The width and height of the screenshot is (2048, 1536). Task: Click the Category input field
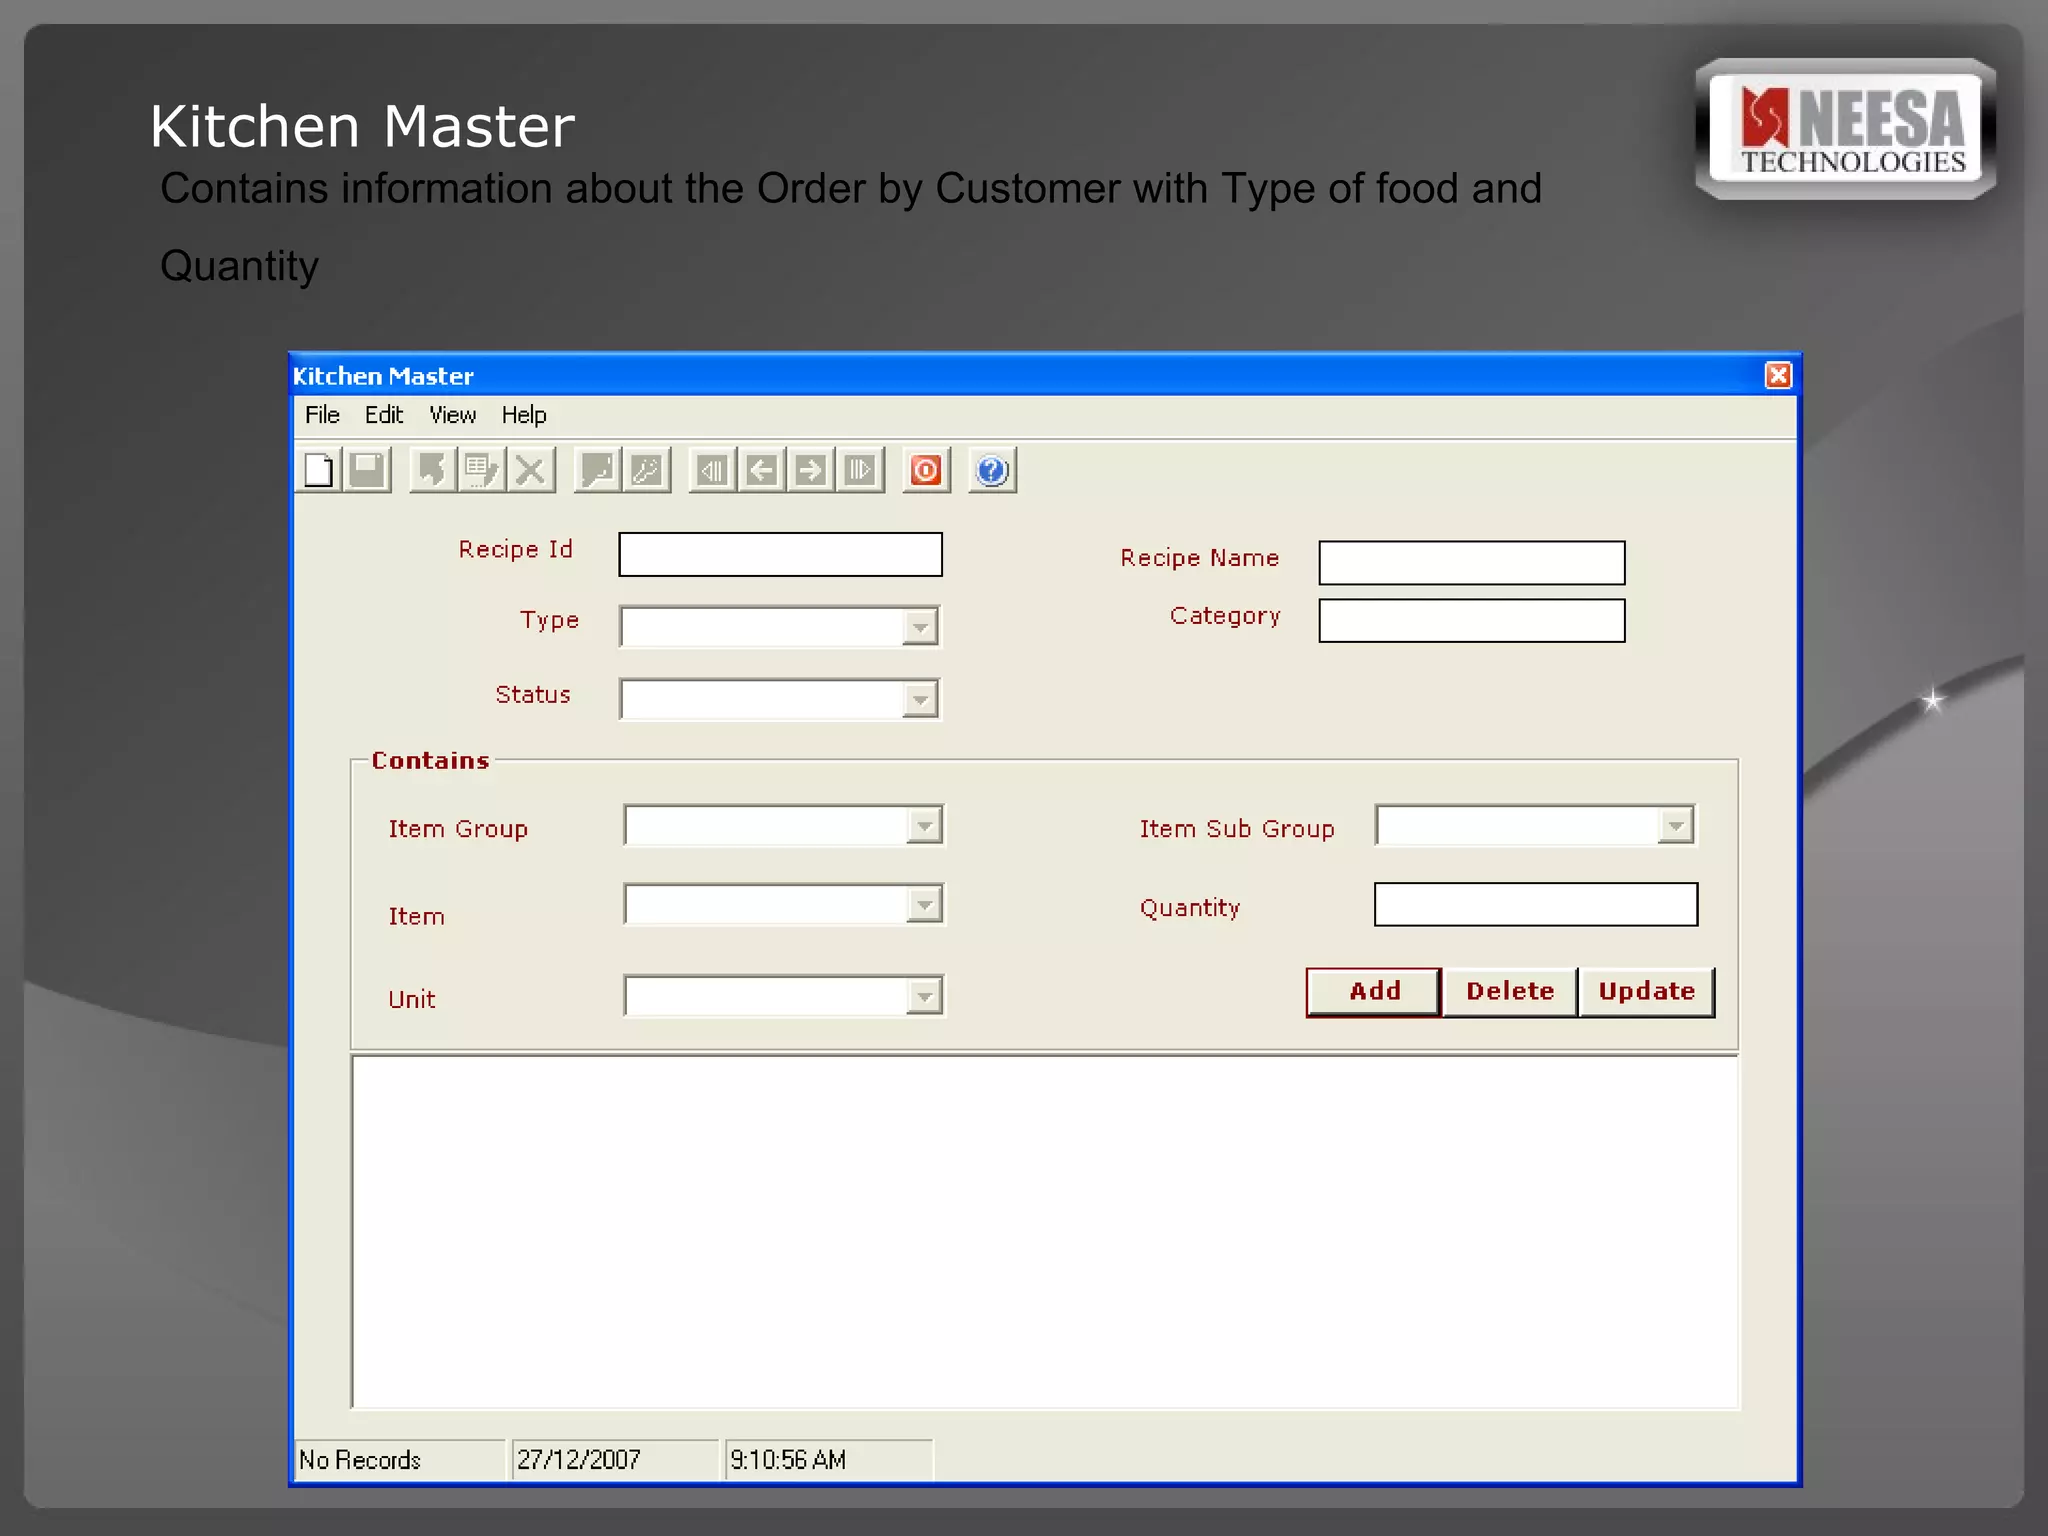coord(1472,621)
